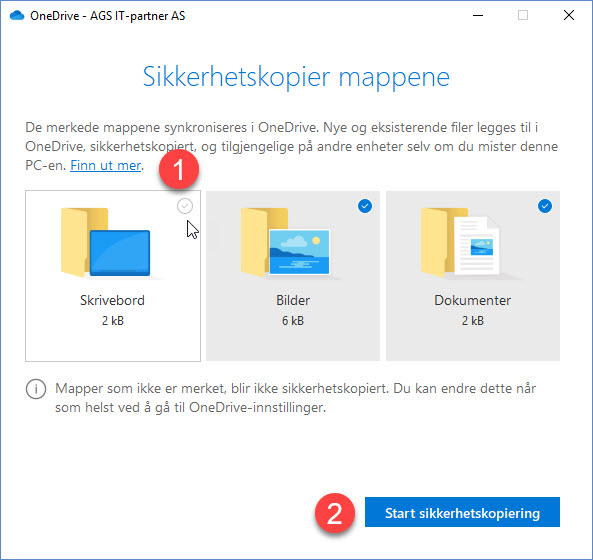Minimize the OneDrive window
The image size is (593, 560).
tap(478, 16)
